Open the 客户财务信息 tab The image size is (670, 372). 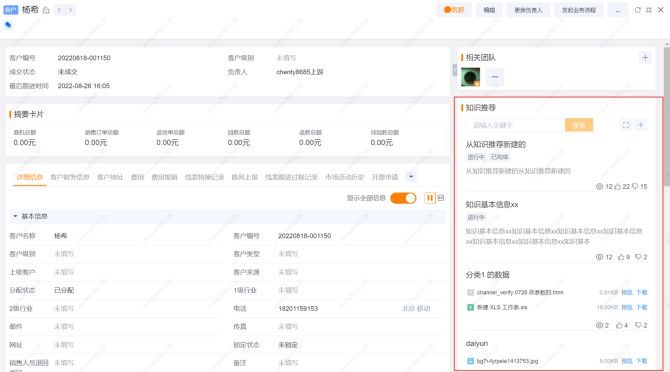(70, 177)
